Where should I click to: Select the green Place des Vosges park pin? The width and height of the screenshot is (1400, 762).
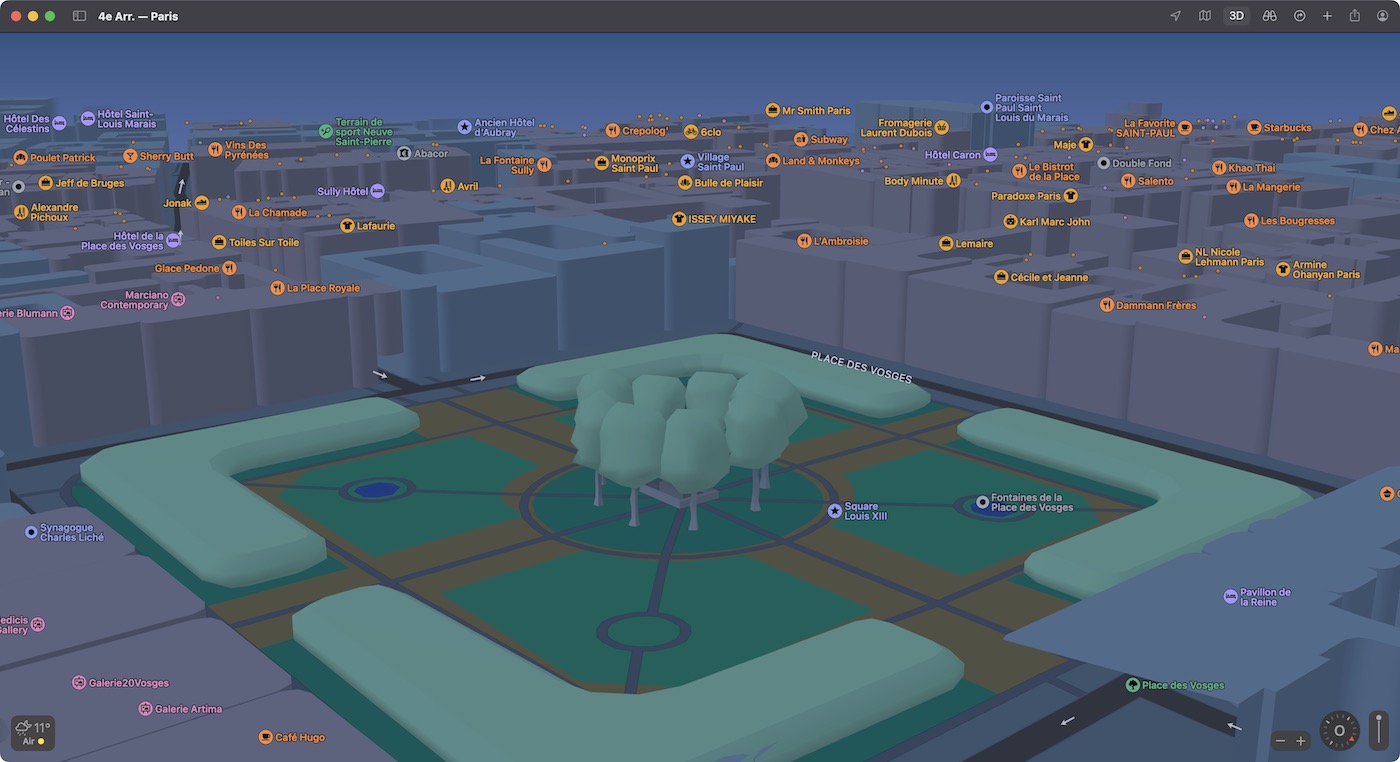point(1132,685)
